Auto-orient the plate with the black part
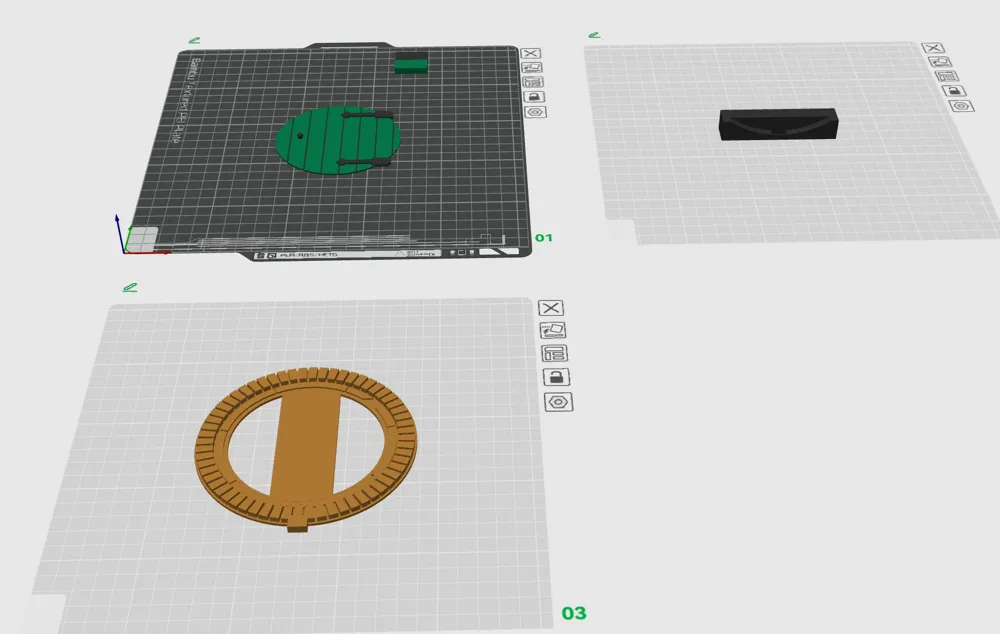 pyautogui.click(x=939, y=62)
